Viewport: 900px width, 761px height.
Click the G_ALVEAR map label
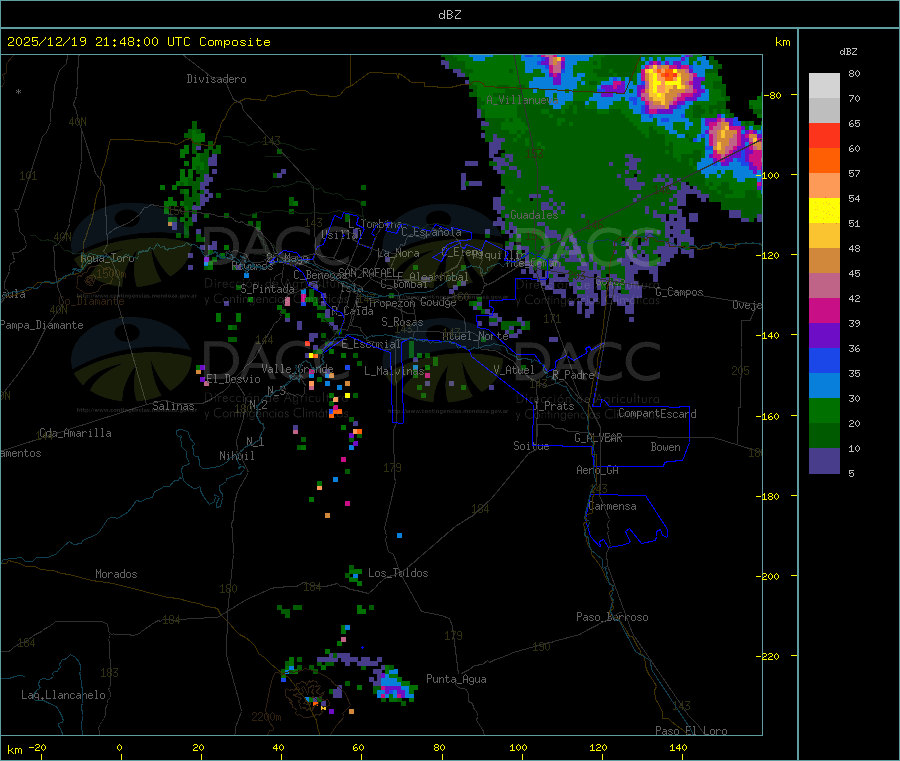[598, 438]
